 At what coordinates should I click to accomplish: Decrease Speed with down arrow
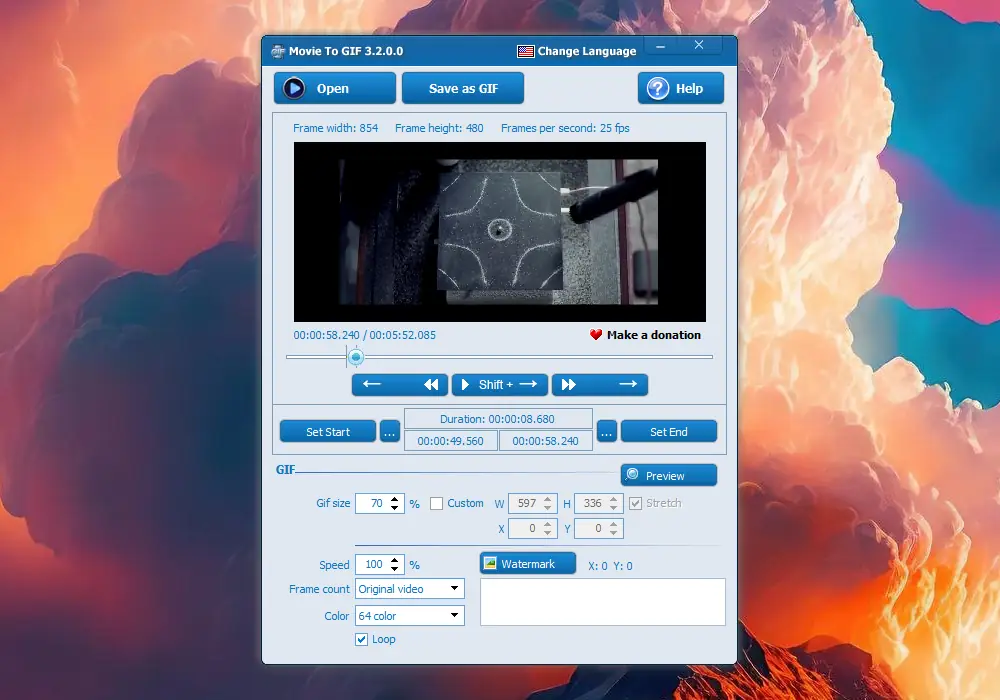tap(395, 569)
